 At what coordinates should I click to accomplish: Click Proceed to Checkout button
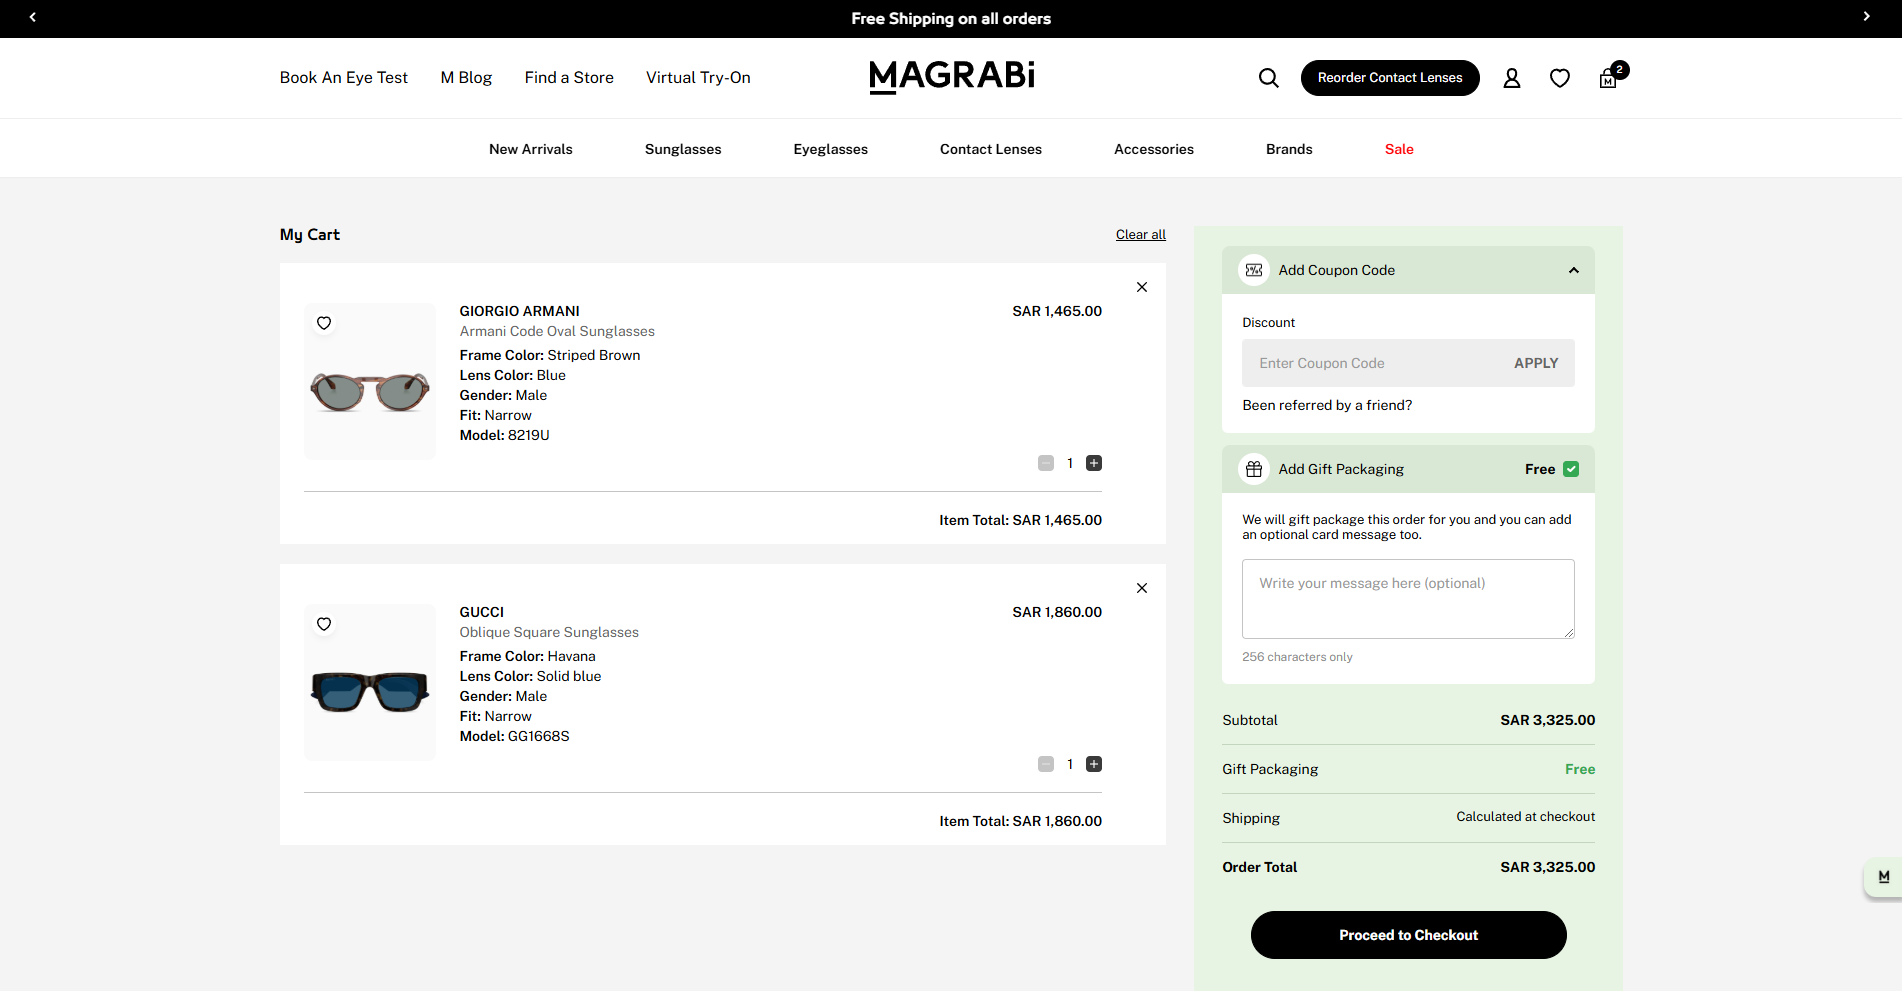1408,935
